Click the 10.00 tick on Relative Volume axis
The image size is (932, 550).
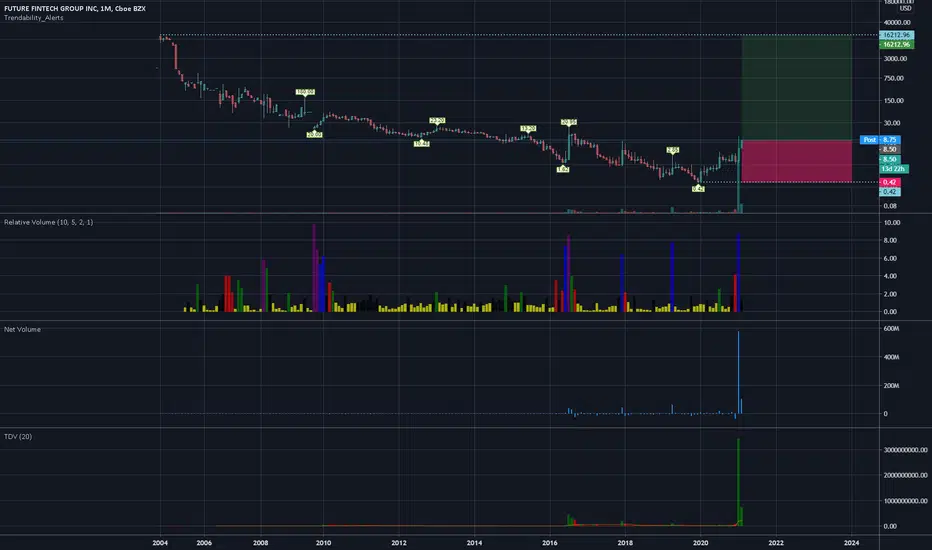coord(892,222)
